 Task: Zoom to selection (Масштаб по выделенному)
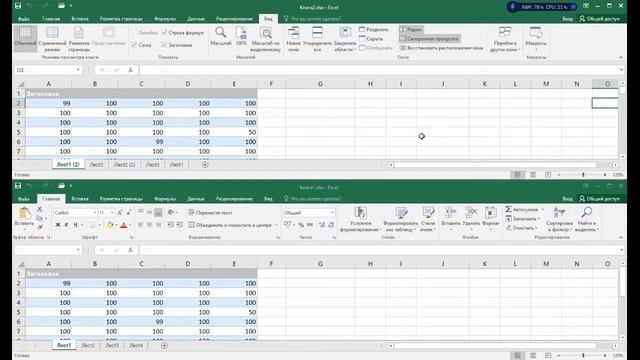point(266,38)
